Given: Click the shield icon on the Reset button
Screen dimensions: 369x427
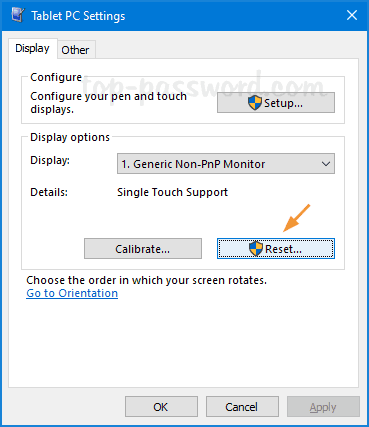Looking at the screenshot, I should click(256, 249).
